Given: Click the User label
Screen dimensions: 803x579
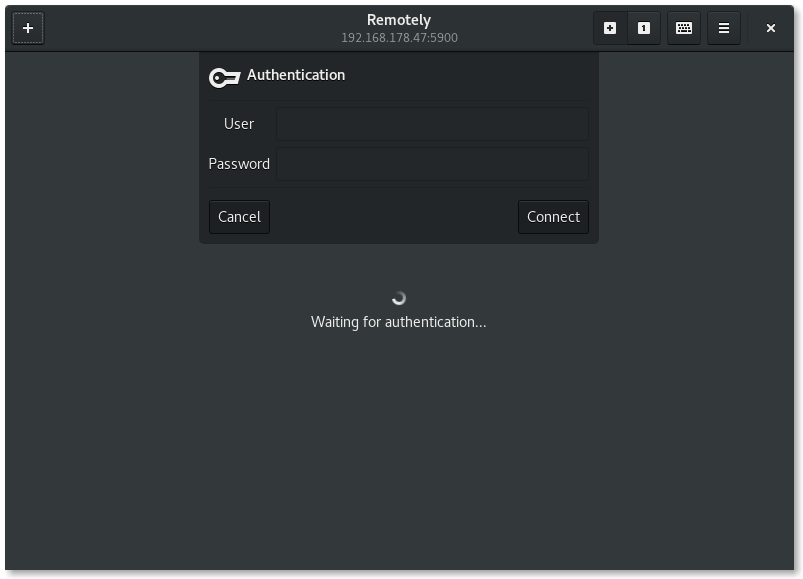Looking at the screenshot, I should click(239, 124).
